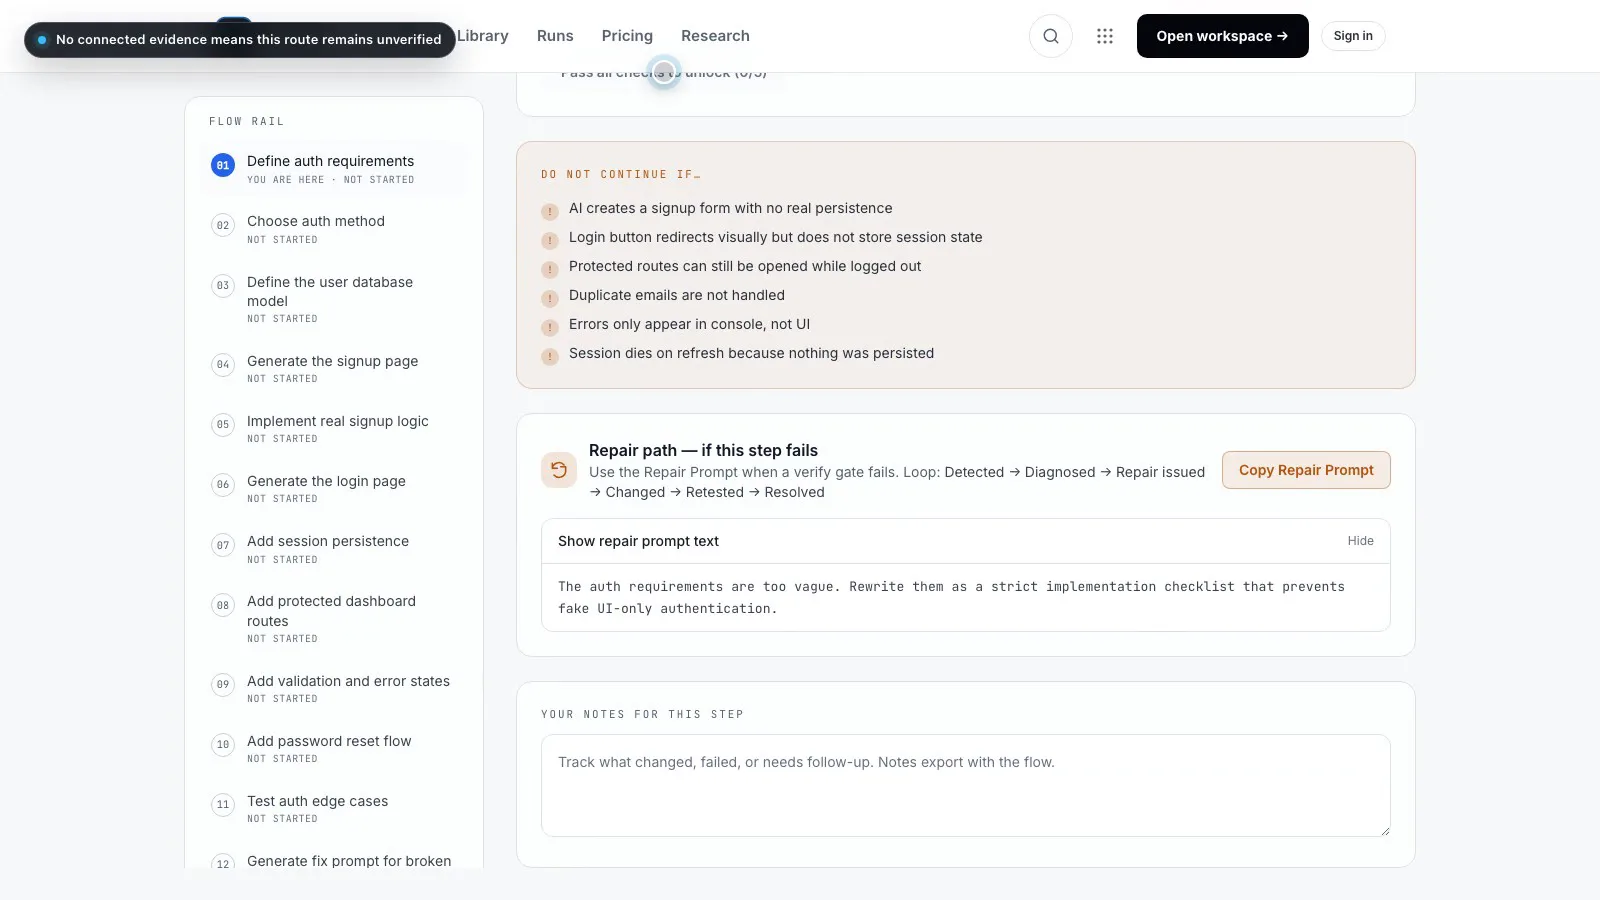1600x900 pixels.
Task: Click the repair path loop icon
Action: click(559, 470)
